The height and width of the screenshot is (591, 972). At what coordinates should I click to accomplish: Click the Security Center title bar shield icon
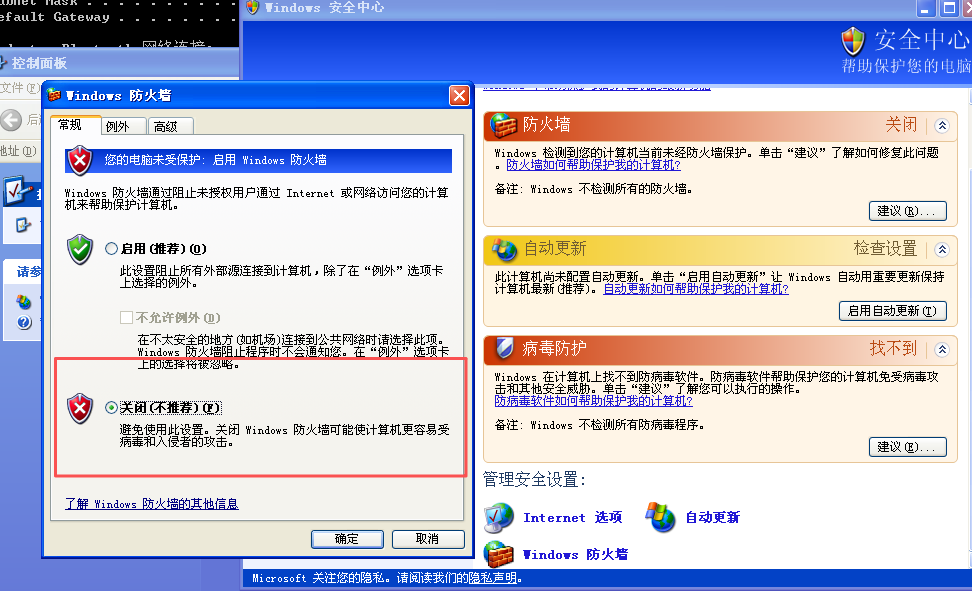252,7
